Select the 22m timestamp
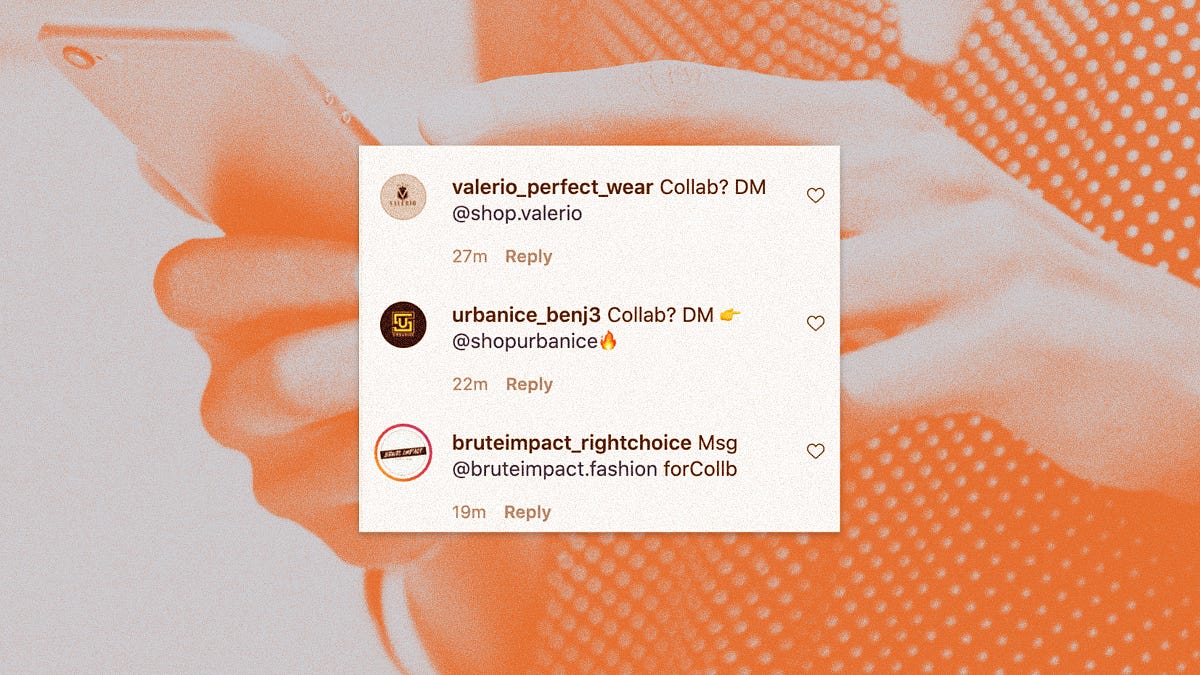1200x675 pixels. click(470, 384)
